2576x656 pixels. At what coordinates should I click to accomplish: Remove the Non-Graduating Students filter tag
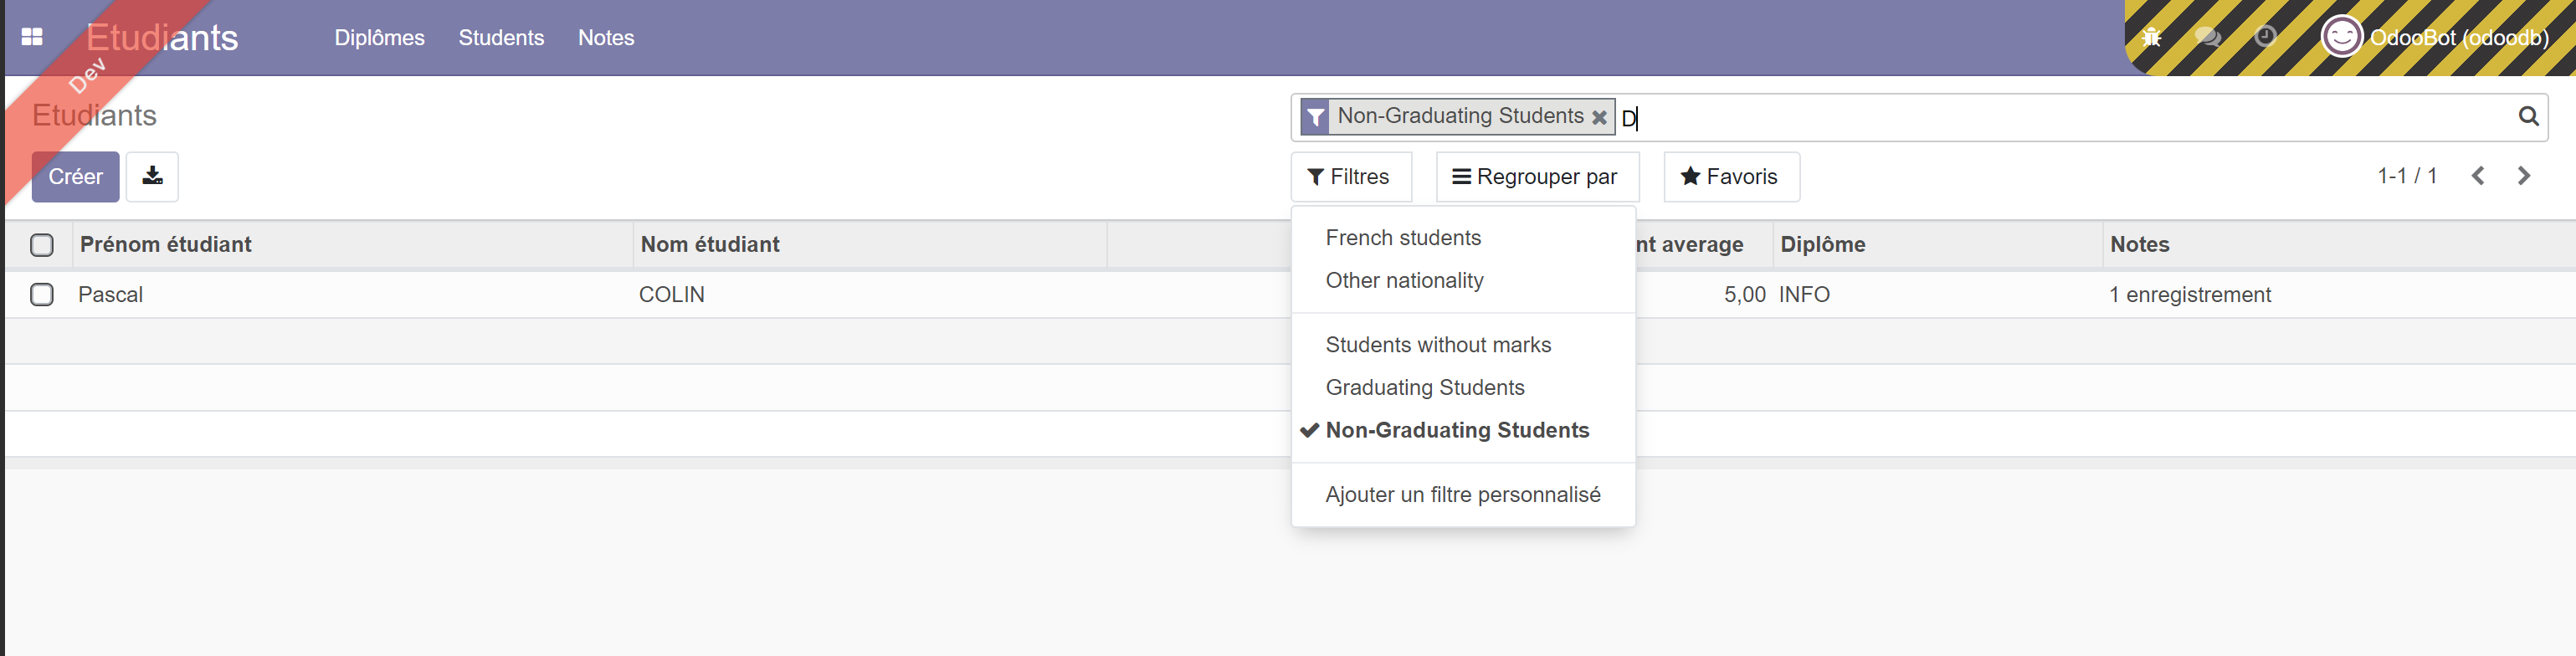[1599, 117]
